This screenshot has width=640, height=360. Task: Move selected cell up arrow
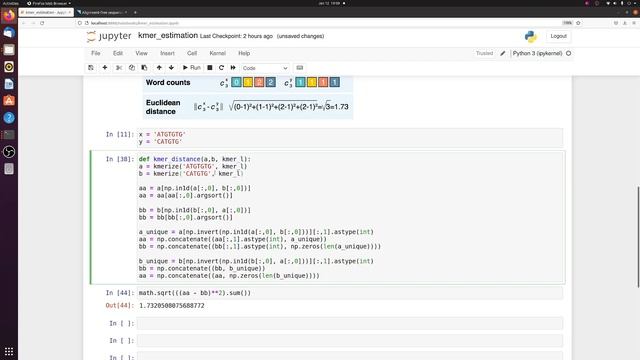pos(159,68)
